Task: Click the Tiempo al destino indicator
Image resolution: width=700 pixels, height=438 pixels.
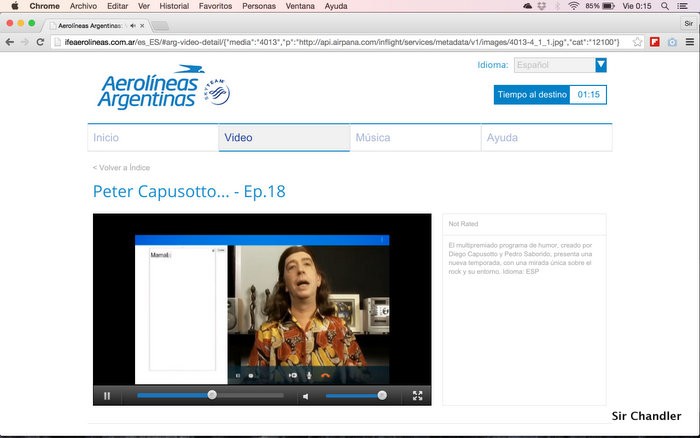Action: [x=550, y=95]
